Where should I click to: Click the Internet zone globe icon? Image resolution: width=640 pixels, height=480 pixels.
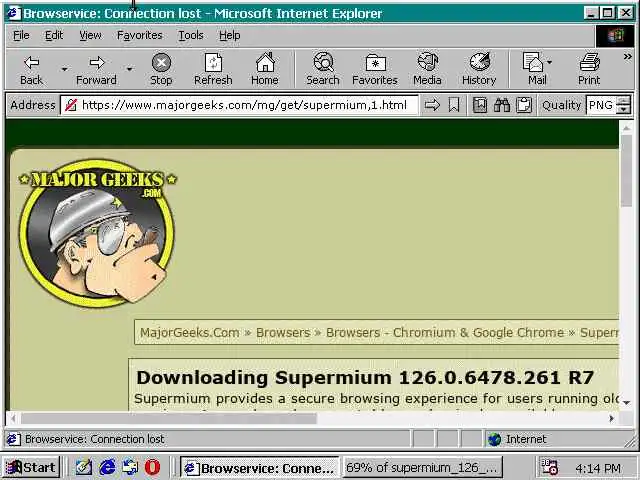pyautogui.click(x=494, y=439)
